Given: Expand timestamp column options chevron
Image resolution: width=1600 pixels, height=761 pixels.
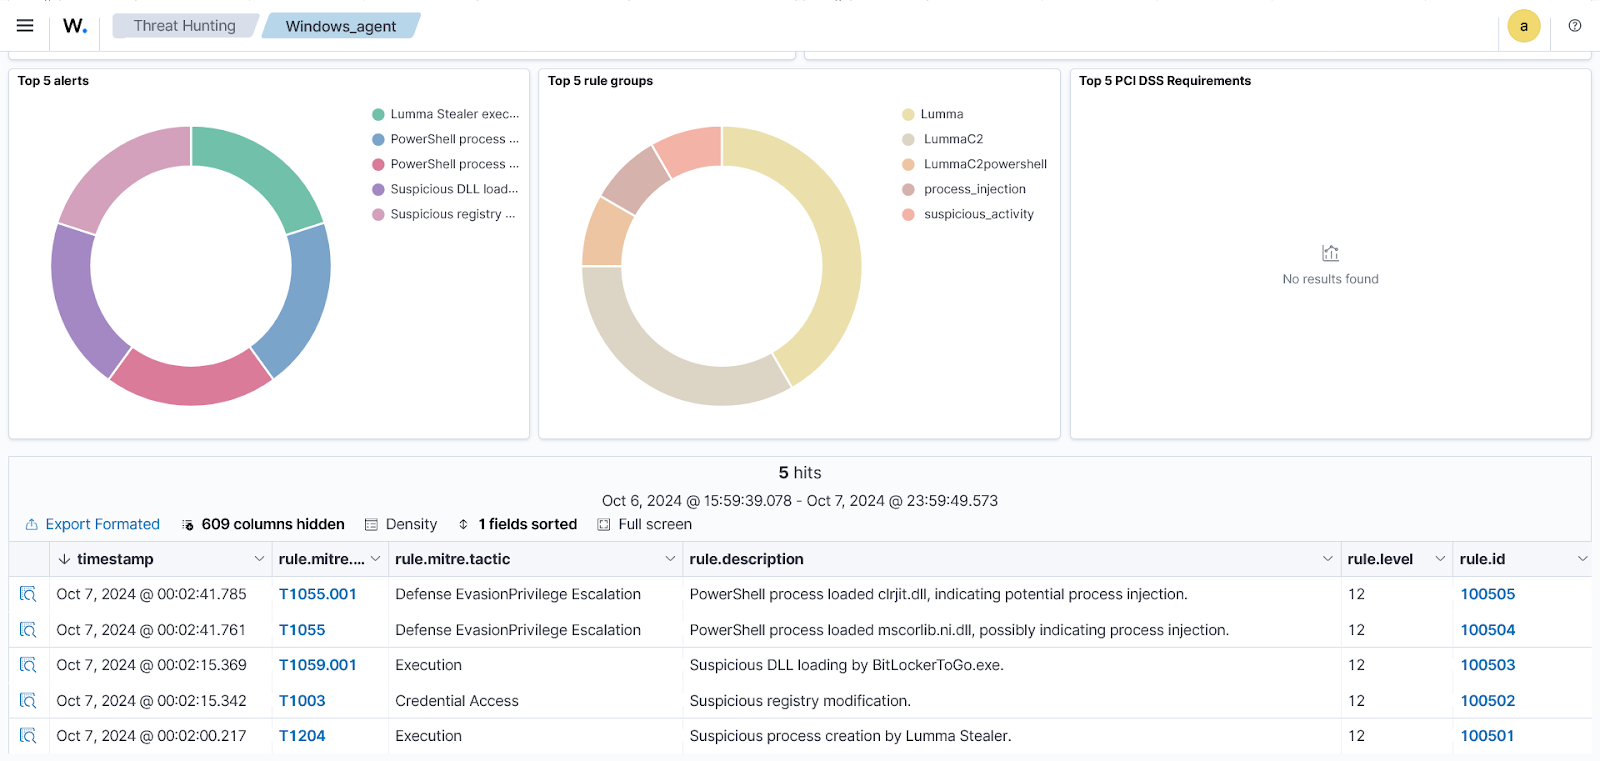Looking at the screenshot, I should (259, 559).
